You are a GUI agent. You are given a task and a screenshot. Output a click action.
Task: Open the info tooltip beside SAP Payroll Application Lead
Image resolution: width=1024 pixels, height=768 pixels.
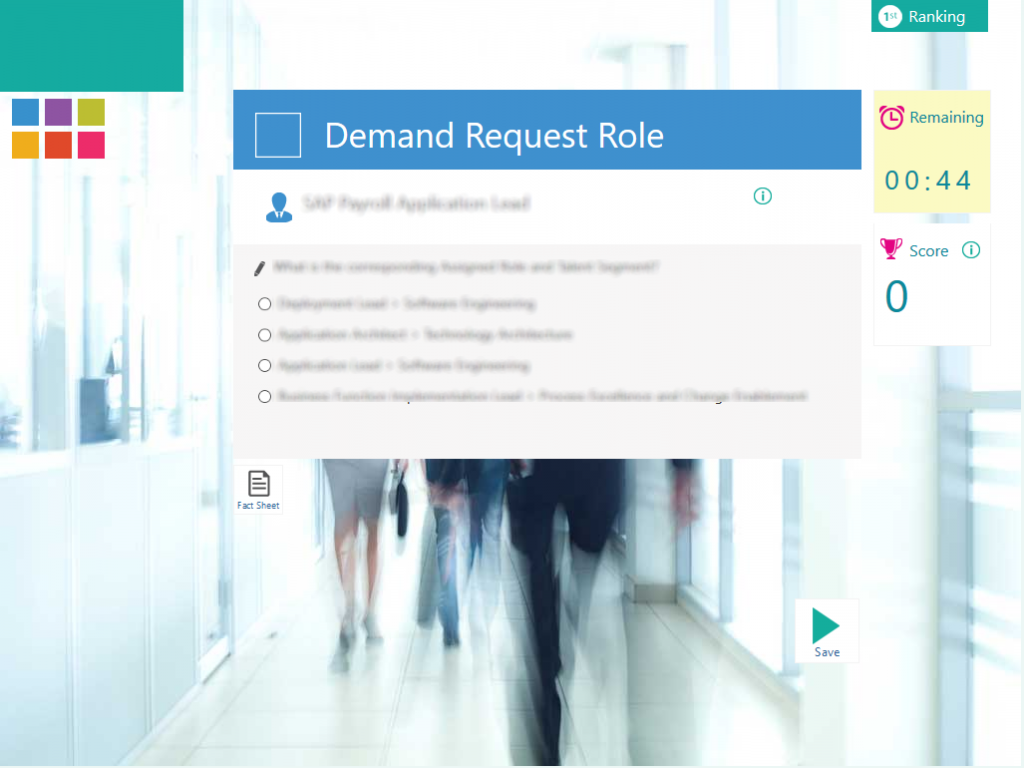763,196
